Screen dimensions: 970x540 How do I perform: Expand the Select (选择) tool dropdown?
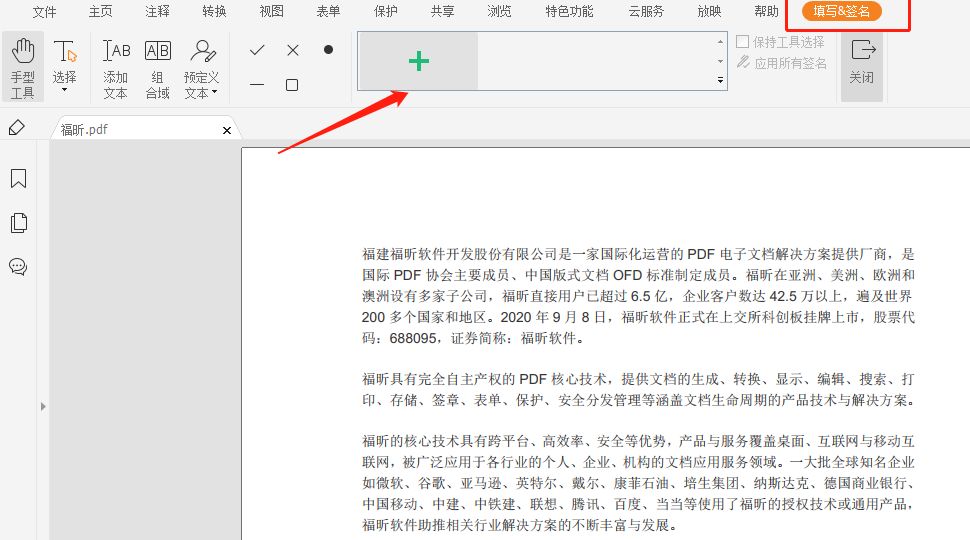(x=65, y=90)
